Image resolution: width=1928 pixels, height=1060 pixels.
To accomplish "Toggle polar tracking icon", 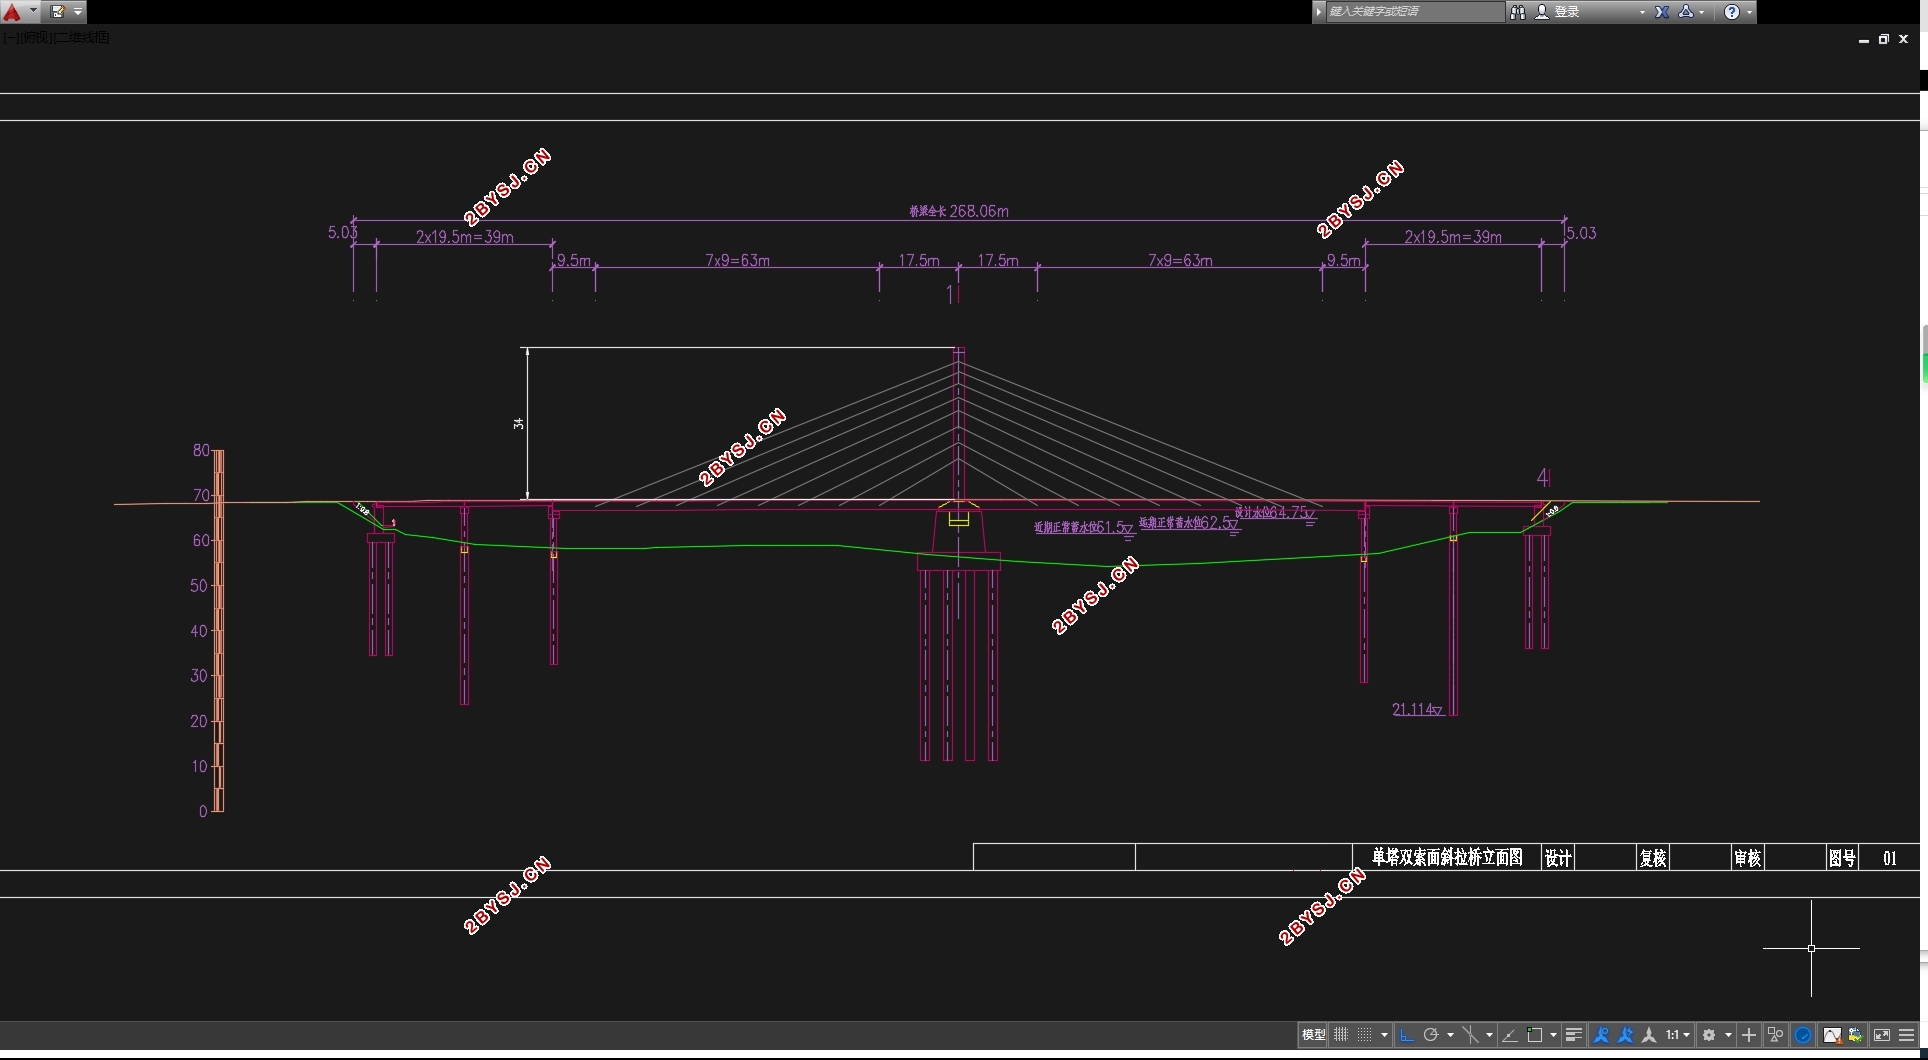I will (x=1431, y=1035).
